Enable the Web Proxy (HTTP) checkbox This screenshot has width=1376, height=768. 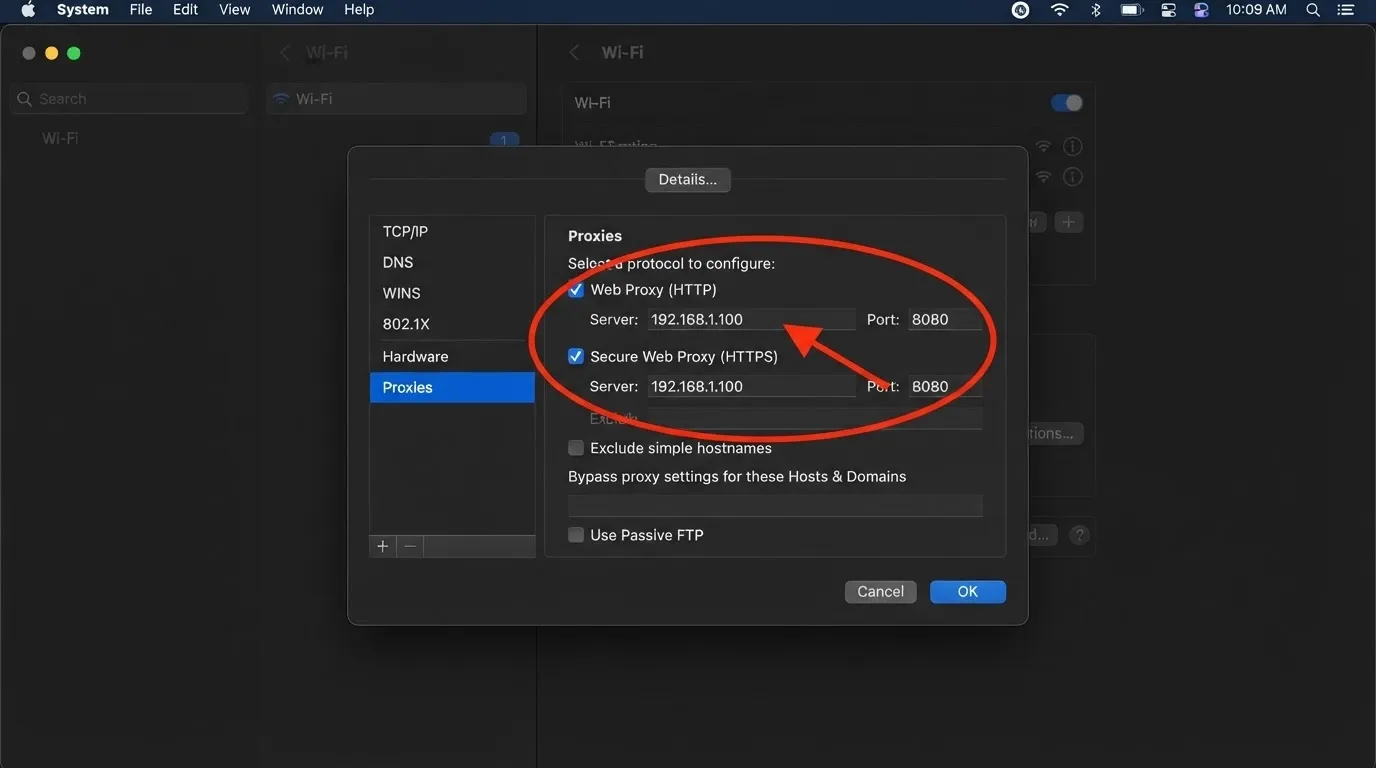[x=576, y=290]
